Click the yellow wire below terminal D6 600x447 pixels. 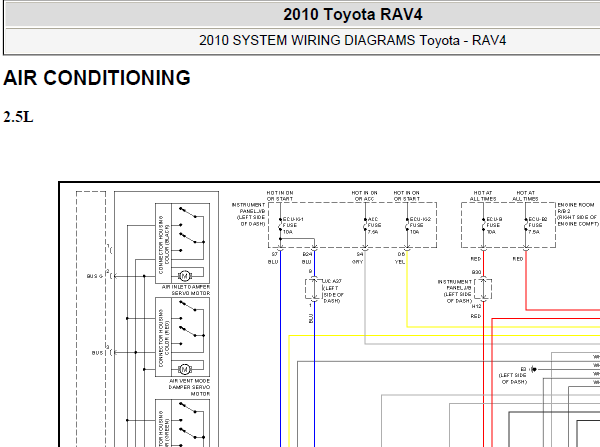click(x=407, y=289)
